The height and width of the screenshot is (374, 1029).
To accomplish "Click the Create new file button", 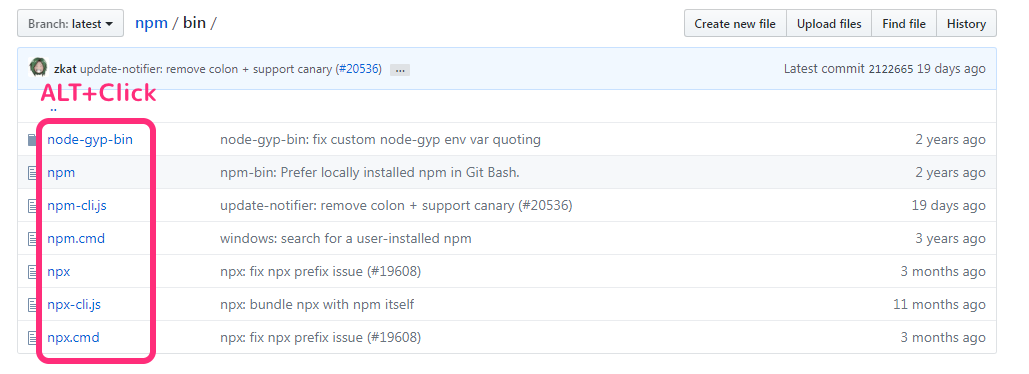I will click(x=735, y=24).
